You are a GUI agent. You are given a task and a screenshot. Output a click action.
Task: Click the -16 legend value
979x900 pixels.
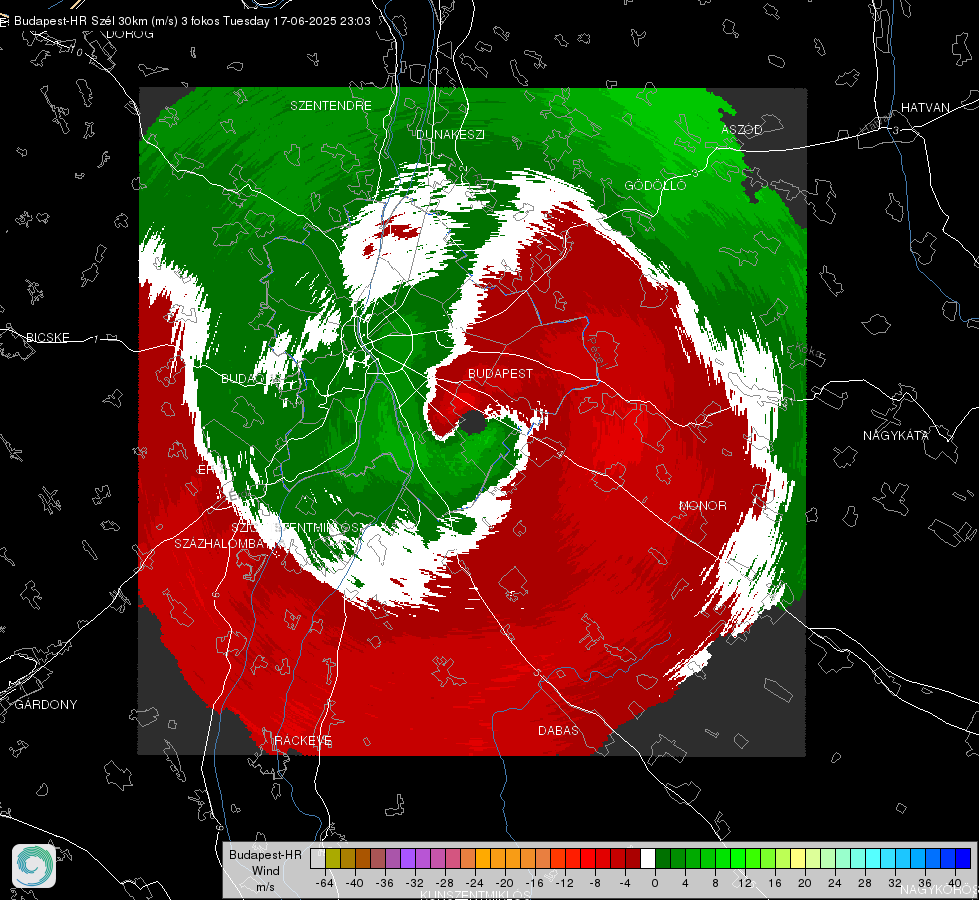tap(534, 883)
